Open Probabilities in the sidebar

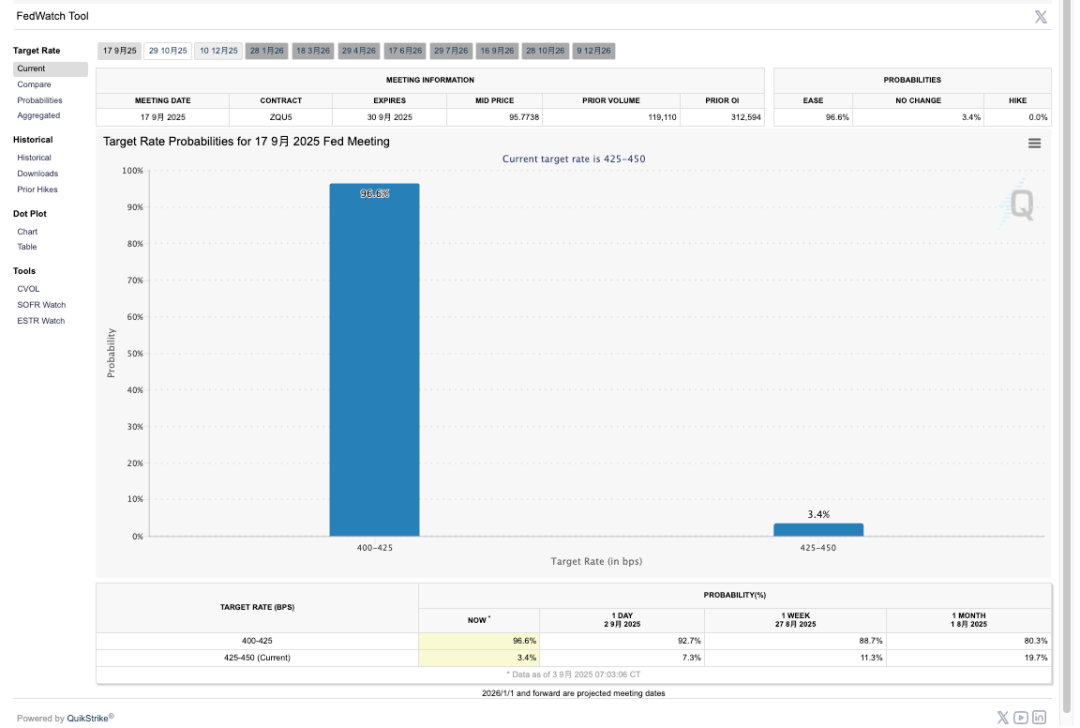(x=40, y=101)
